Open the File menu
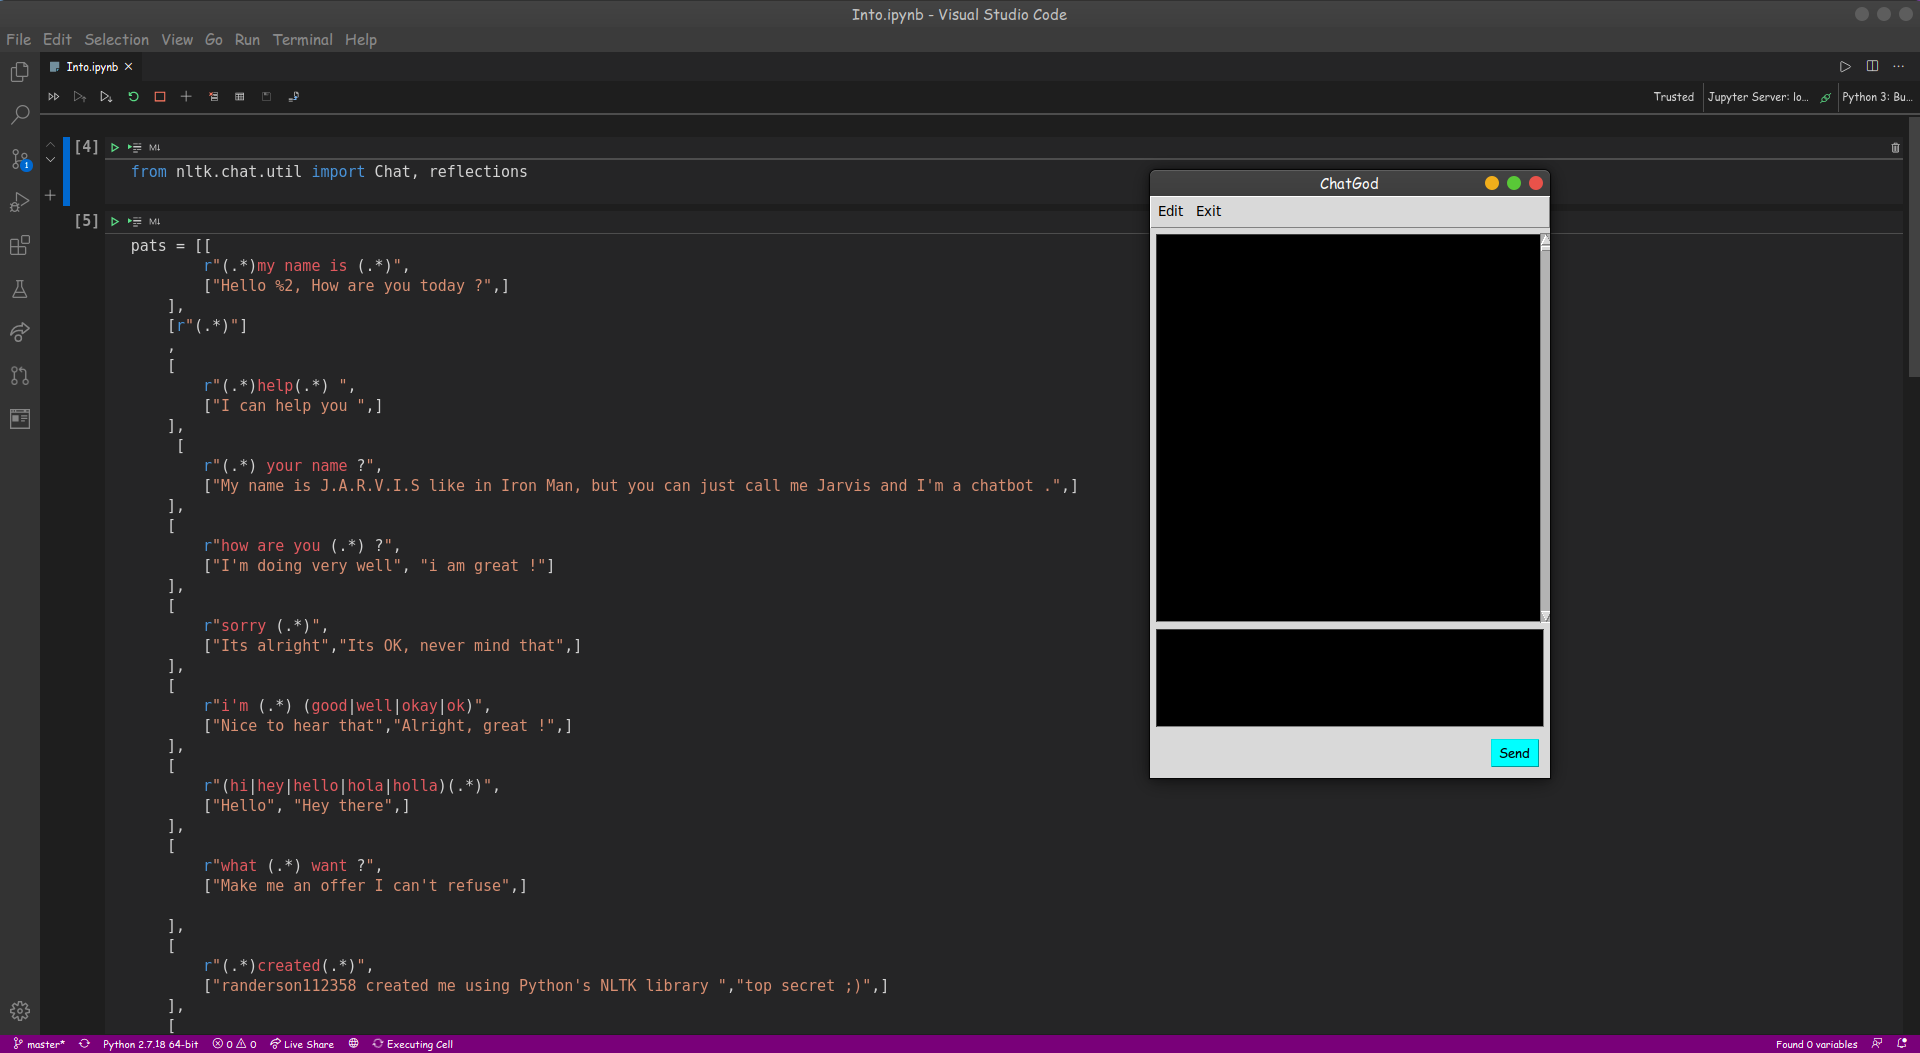The image size is (1920, 1053). coord(18,40)
